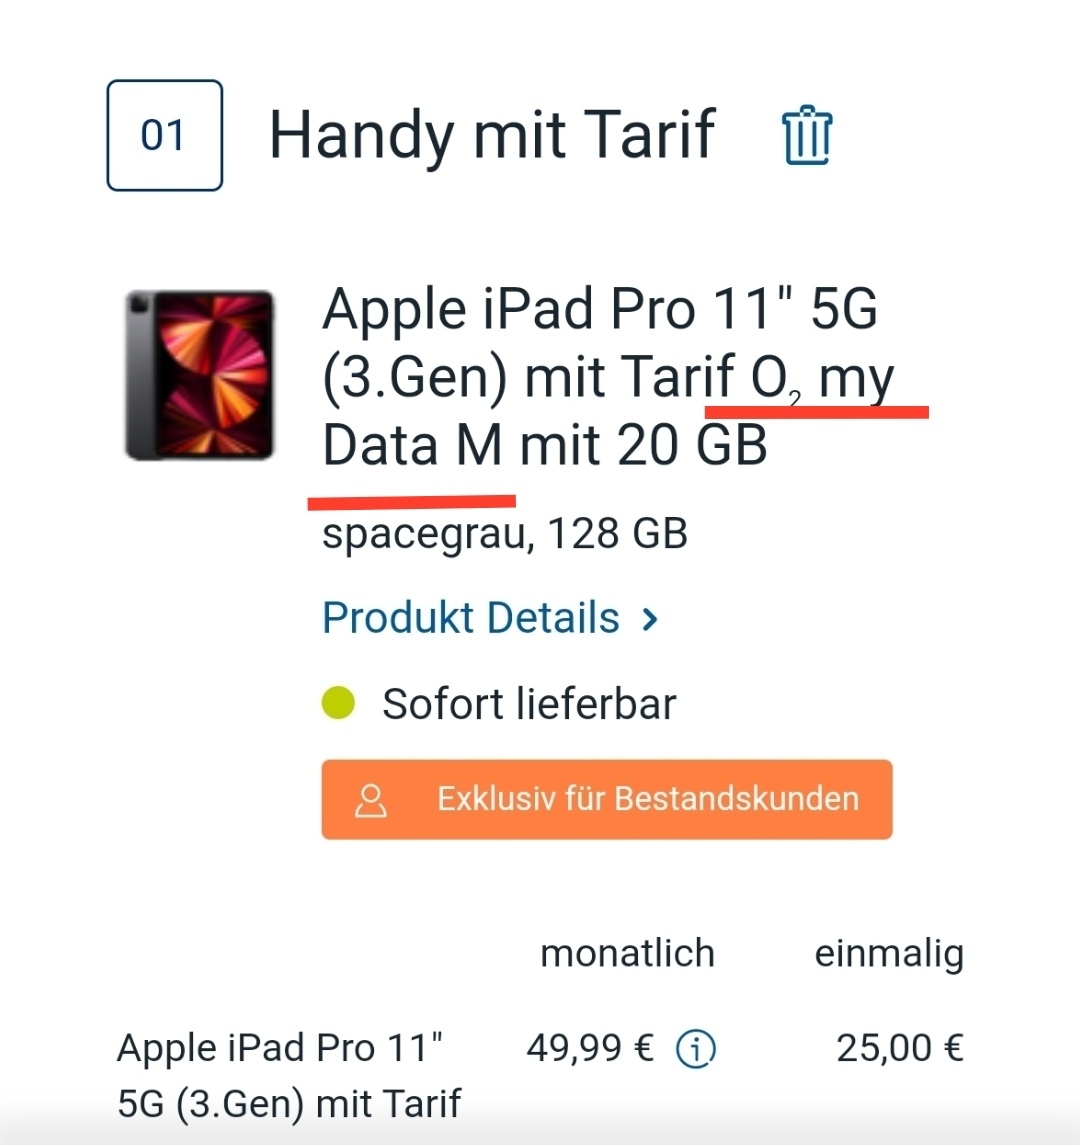Click the 25,00 € one-time price

click(900, 1048)
